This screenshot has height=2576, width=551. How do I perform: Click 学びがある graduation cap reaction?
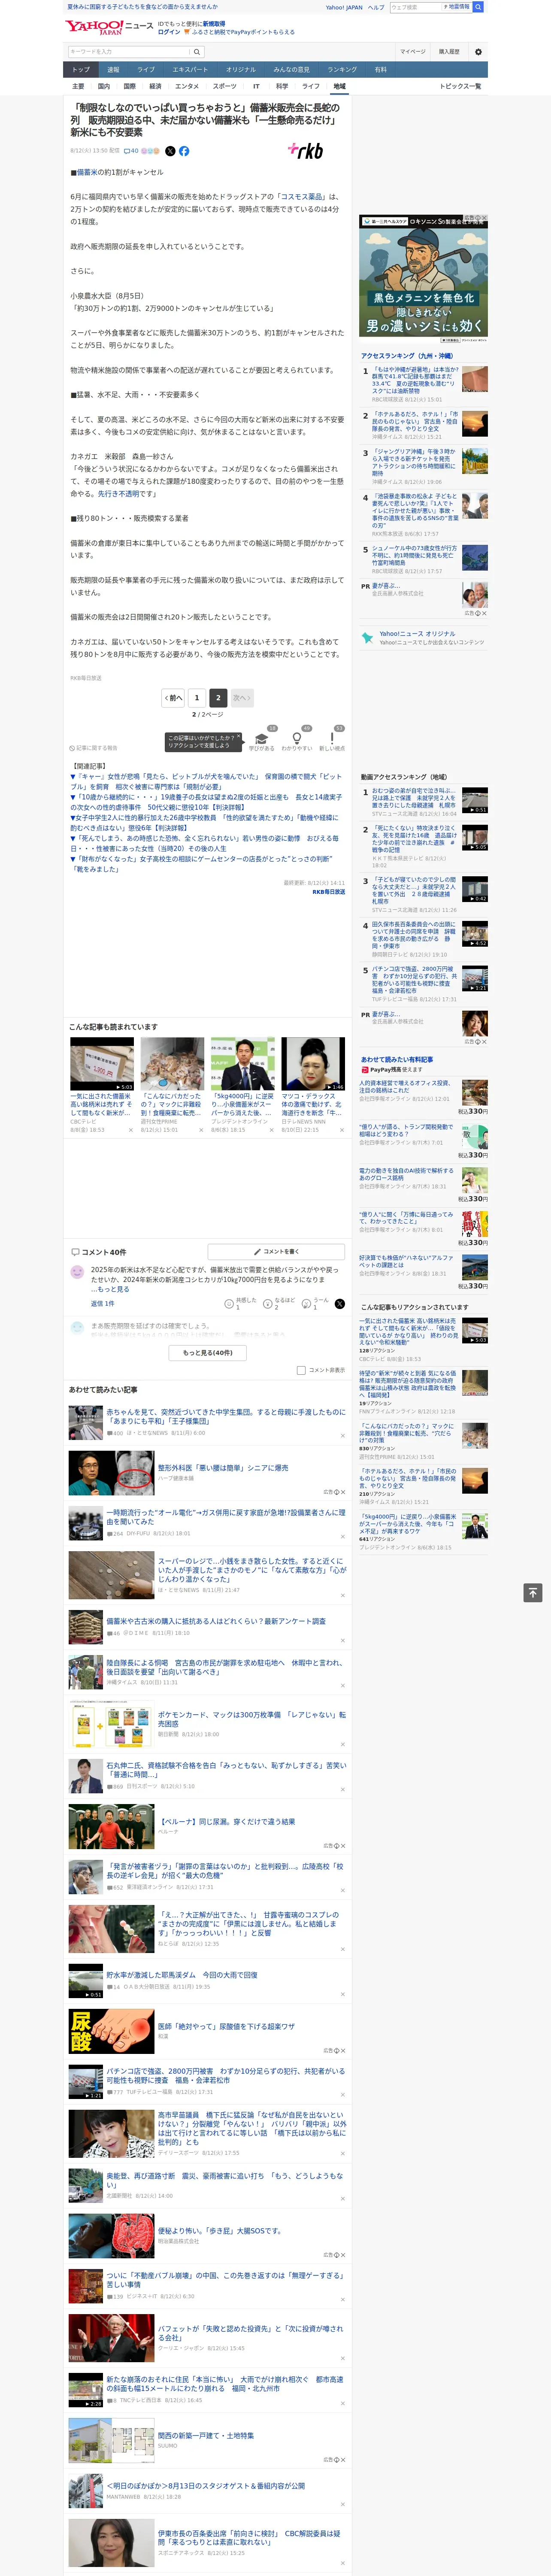(262, 739)
